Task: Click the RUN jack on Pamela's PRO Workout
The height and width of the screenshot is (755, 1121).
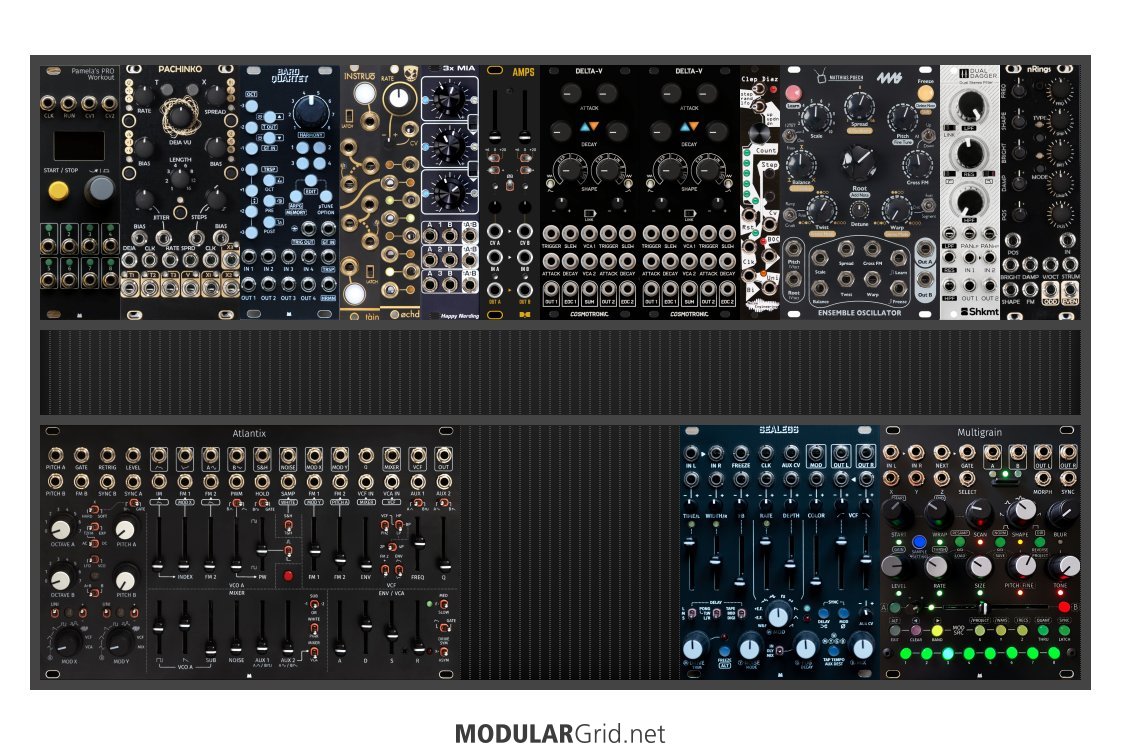Action: point(69,102)
